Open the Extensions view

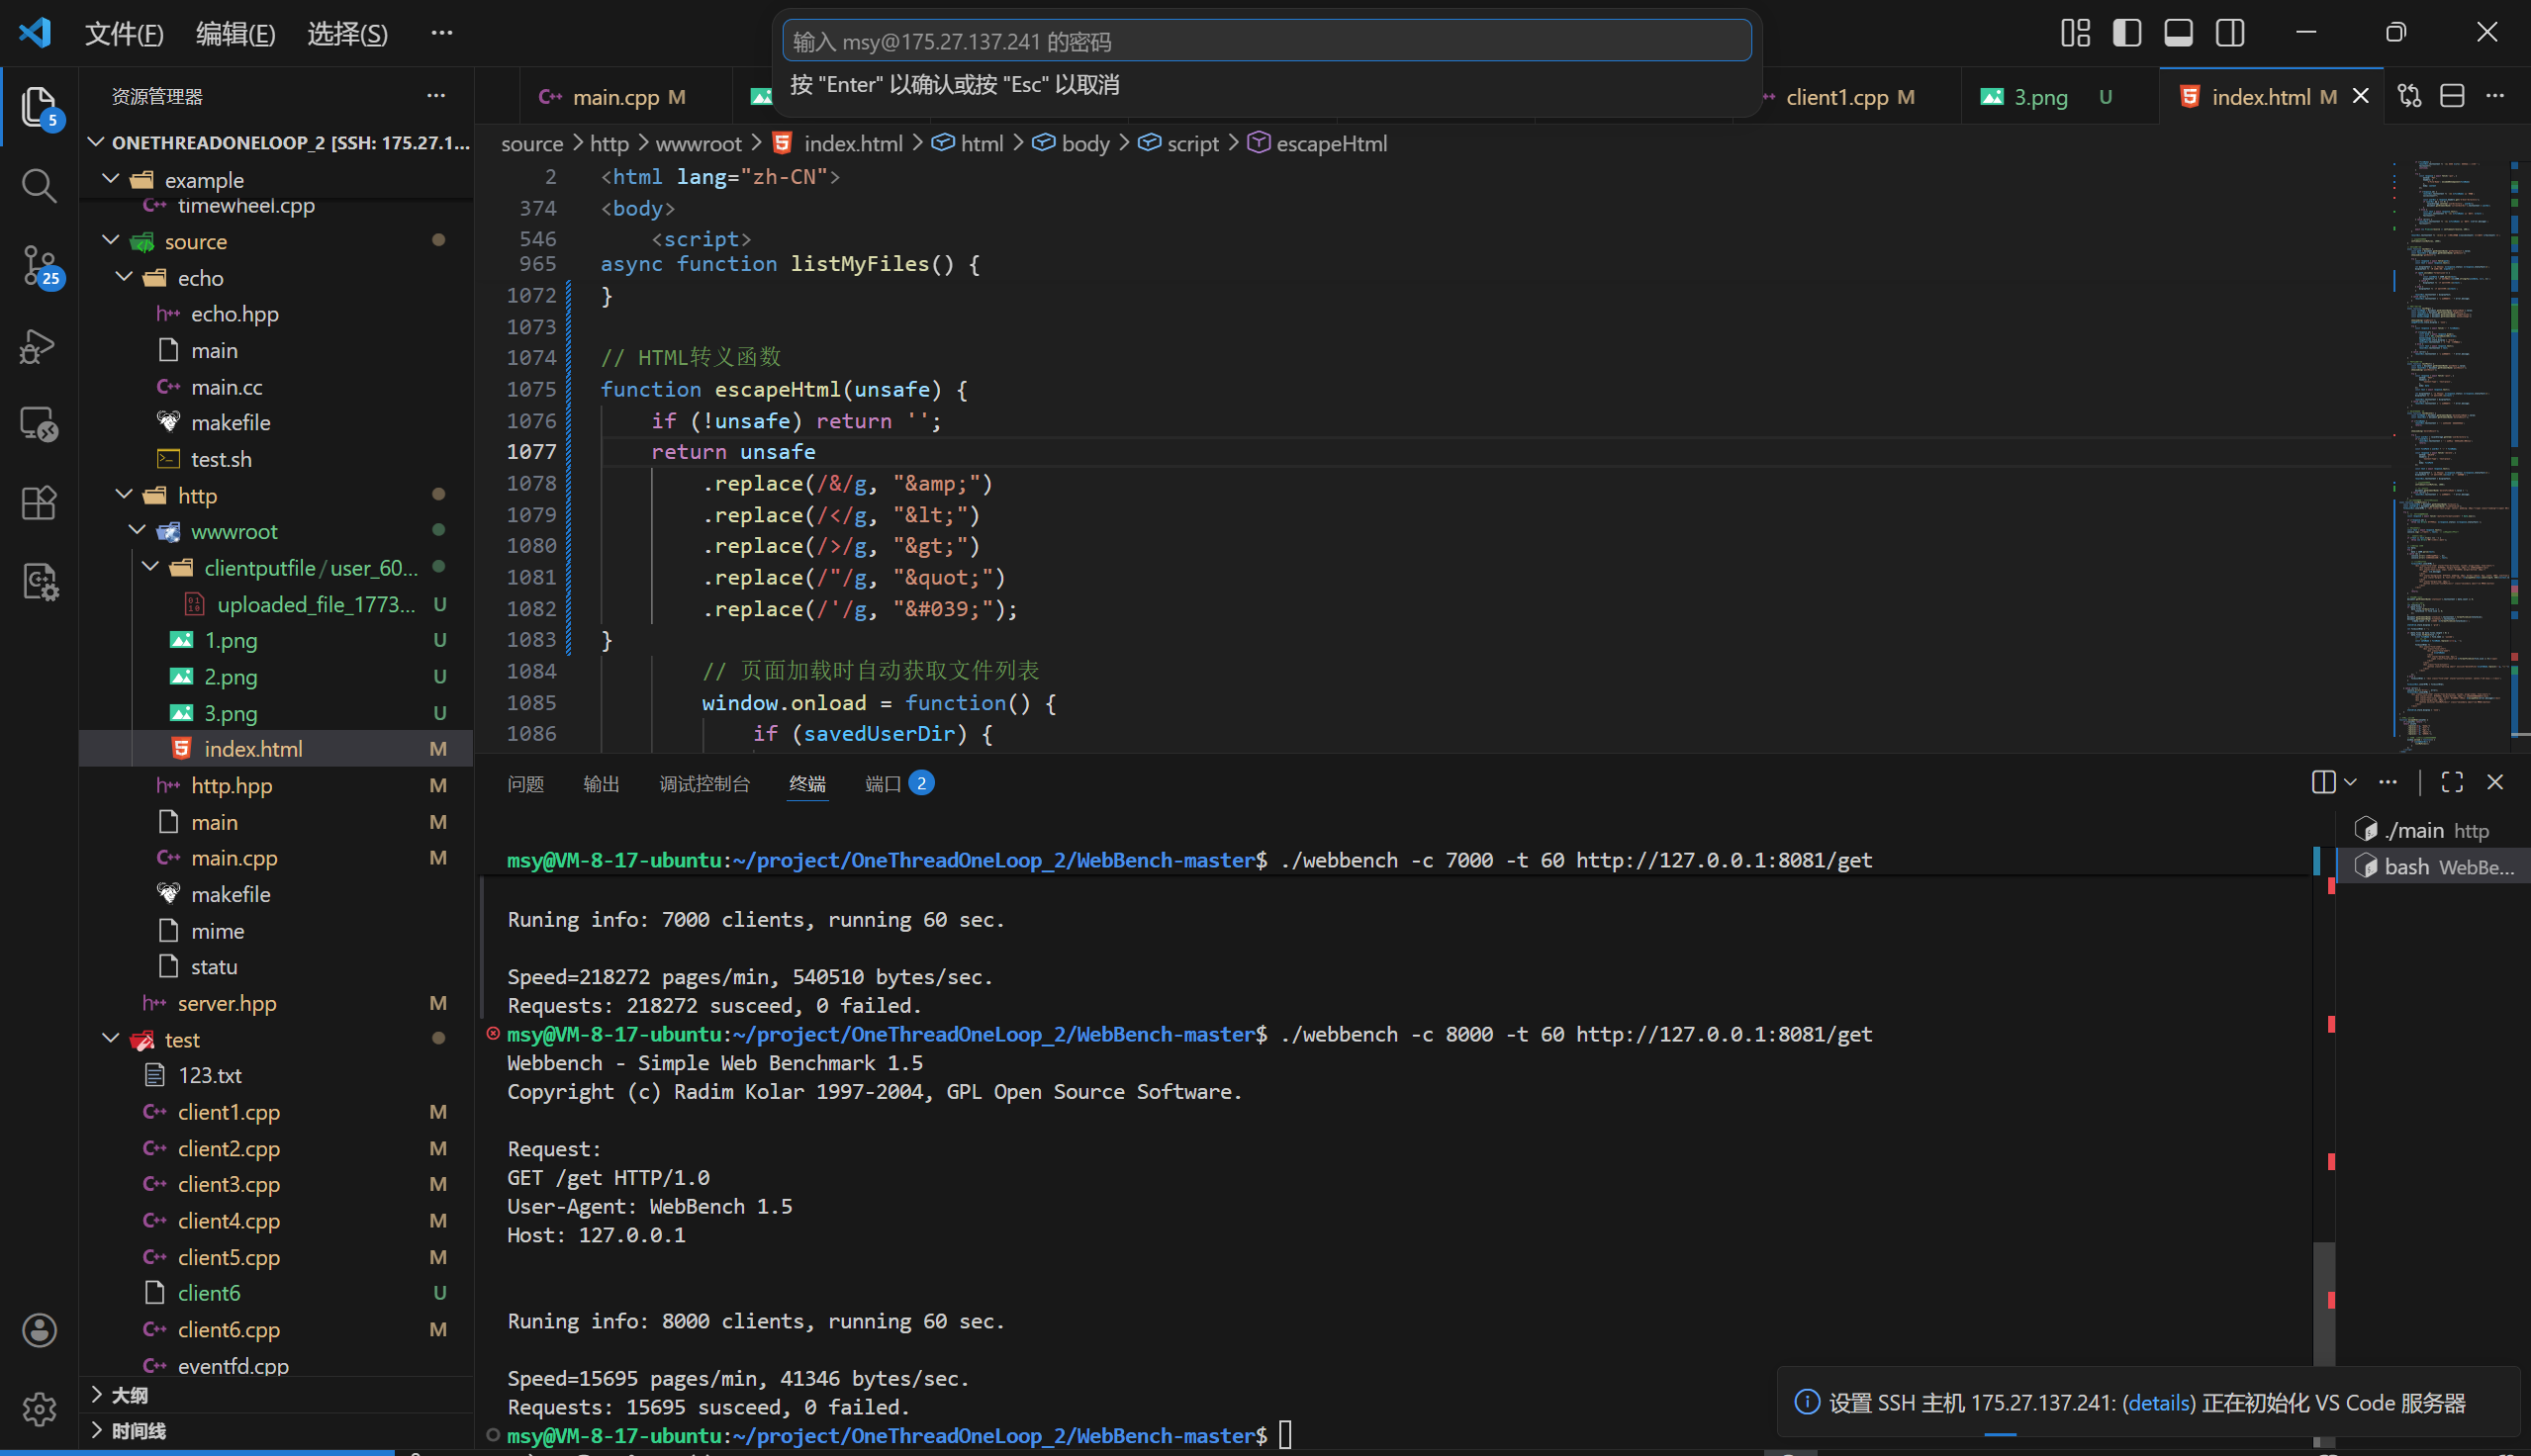(38, 503)
